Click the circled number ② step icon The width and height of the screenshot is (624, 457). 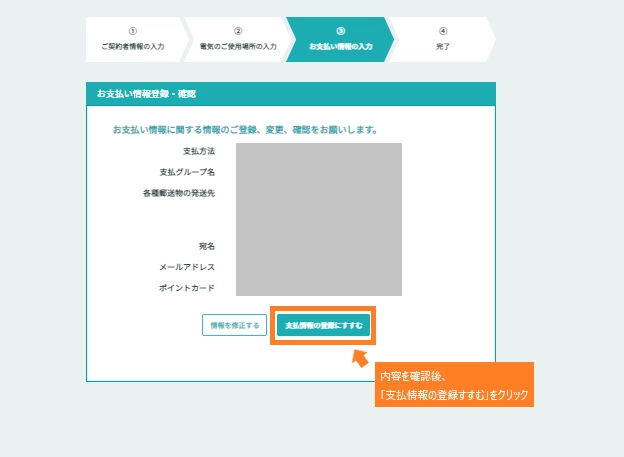click(237, 31)
